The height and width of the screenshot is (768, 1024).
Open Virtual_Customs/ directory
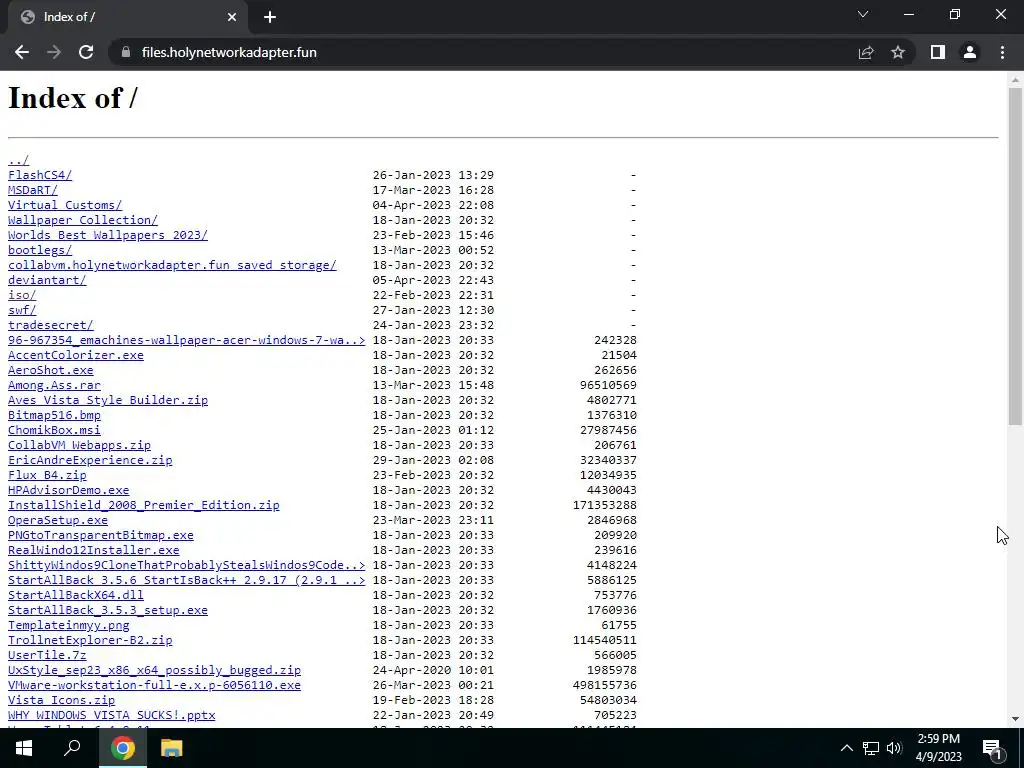point(65,205)
